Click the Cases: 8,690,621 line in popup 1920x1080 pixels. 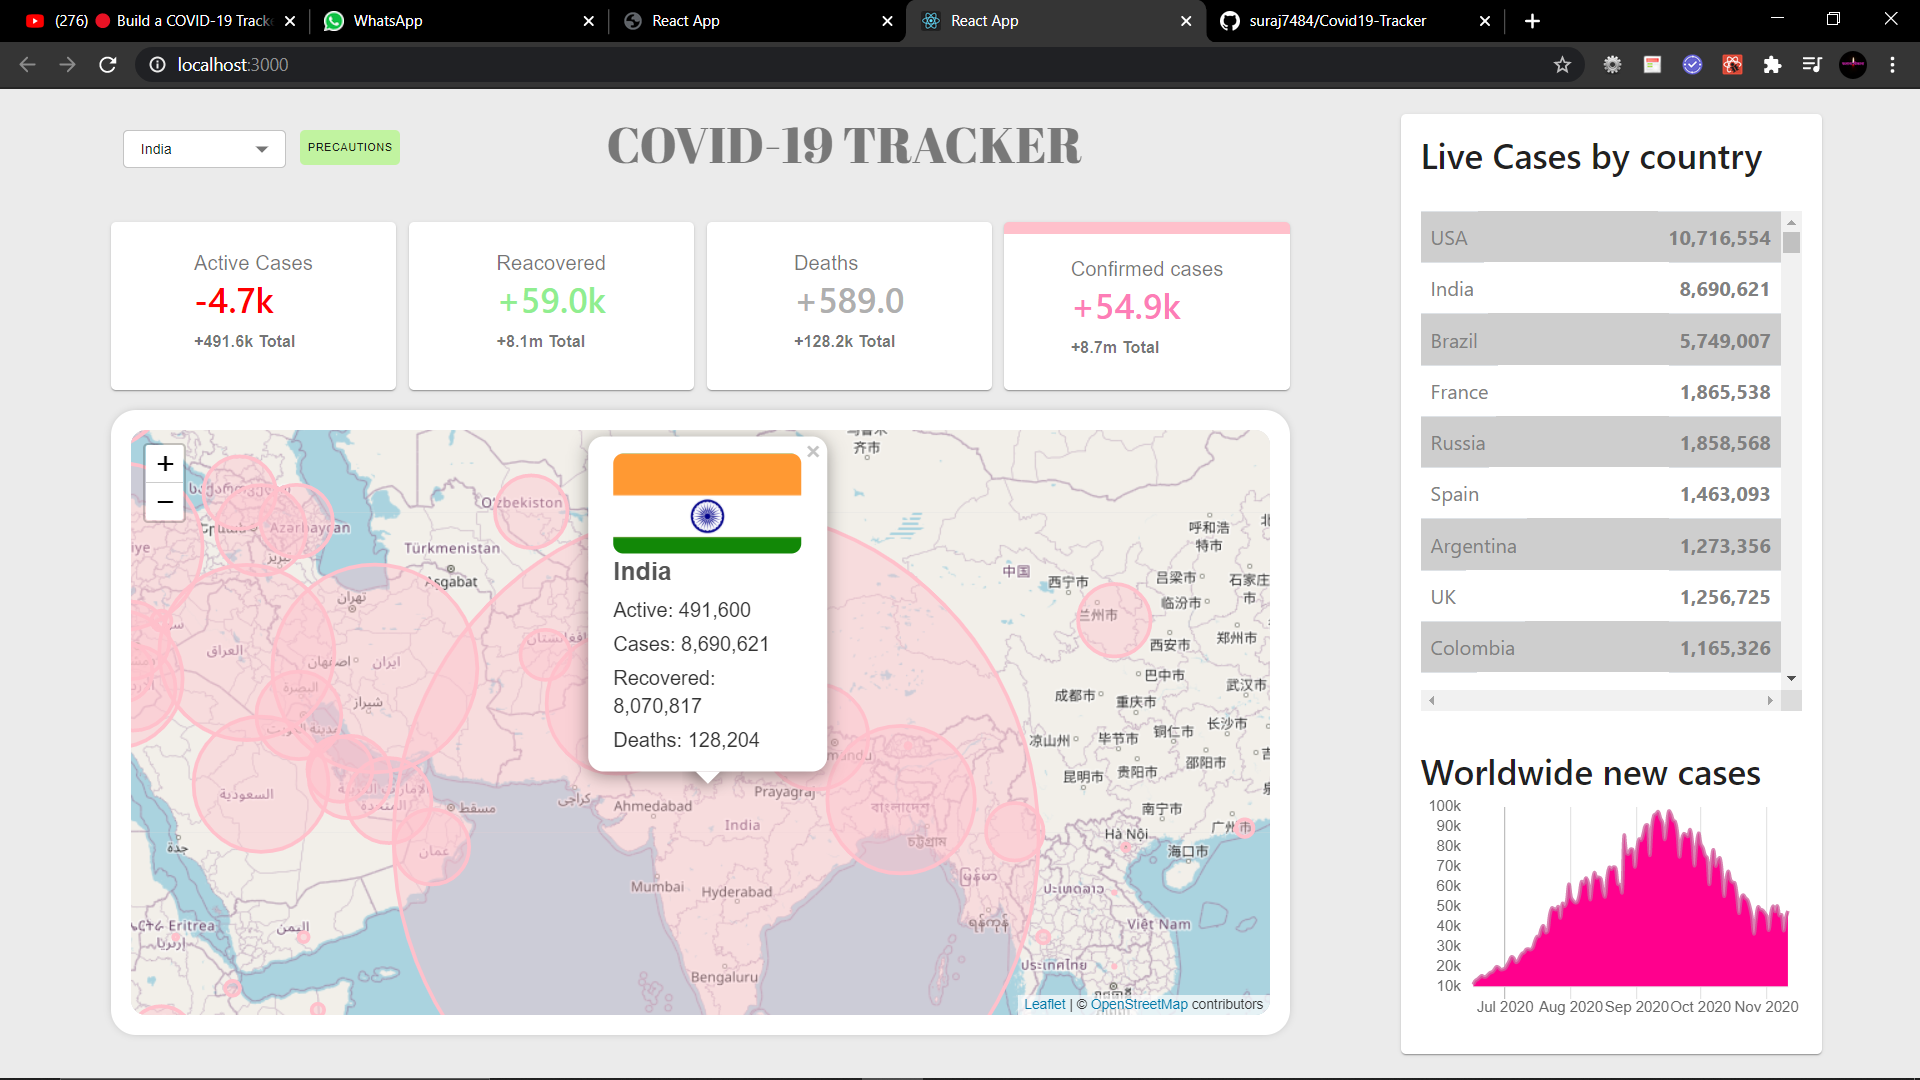(691, 644)
